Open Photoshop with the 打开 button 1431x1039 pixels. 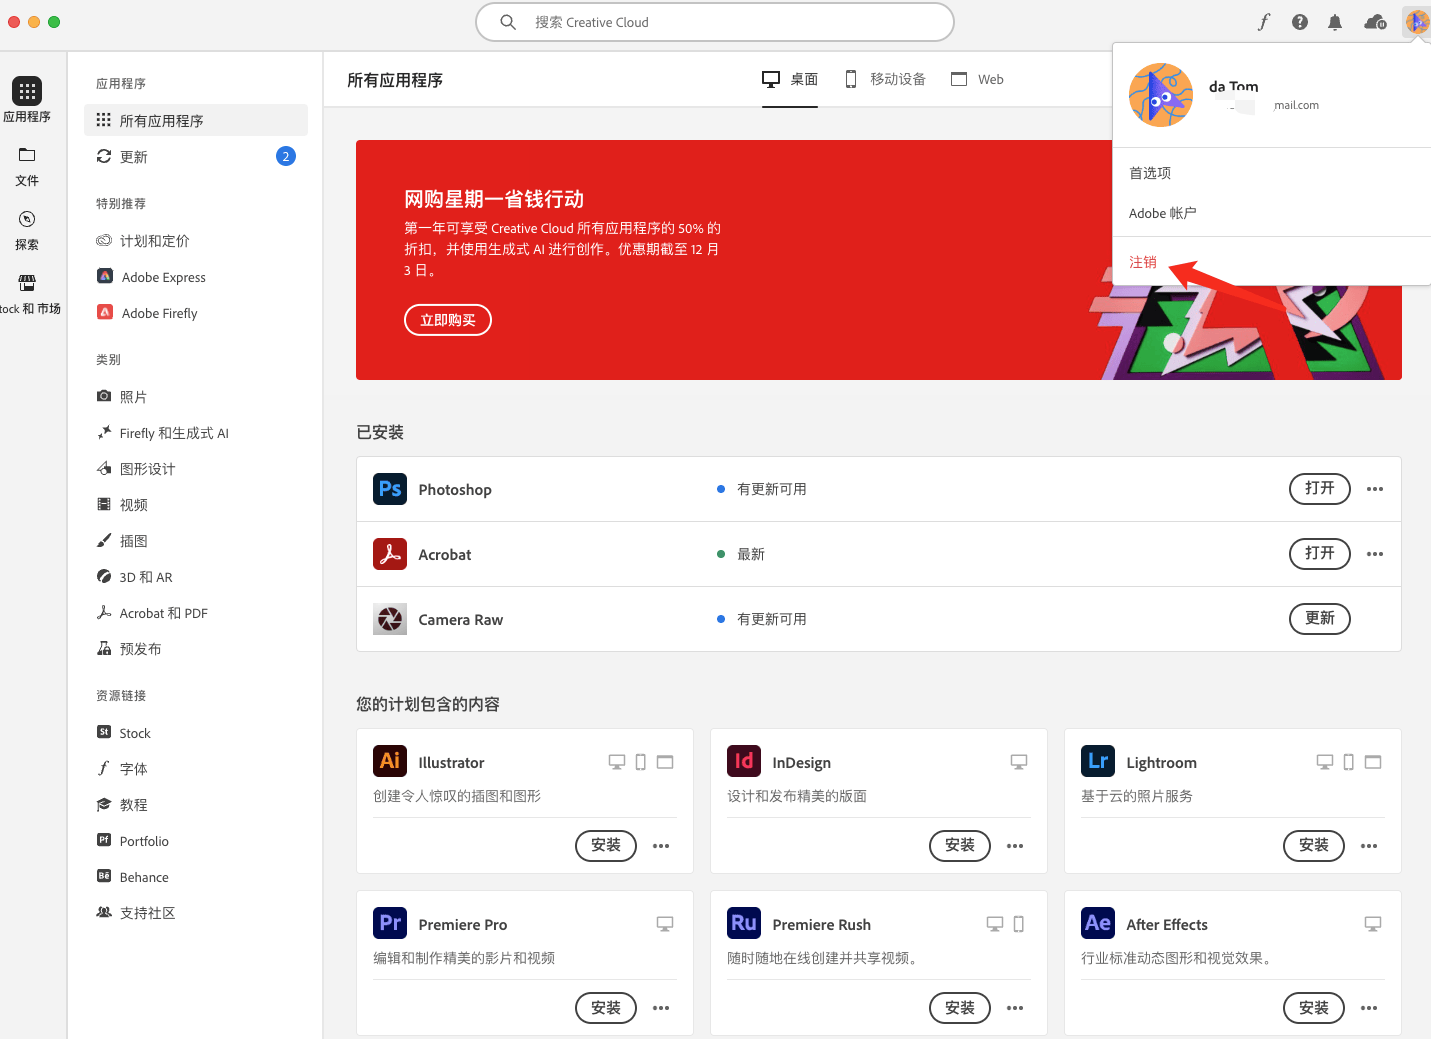[x=1320, y=488]
